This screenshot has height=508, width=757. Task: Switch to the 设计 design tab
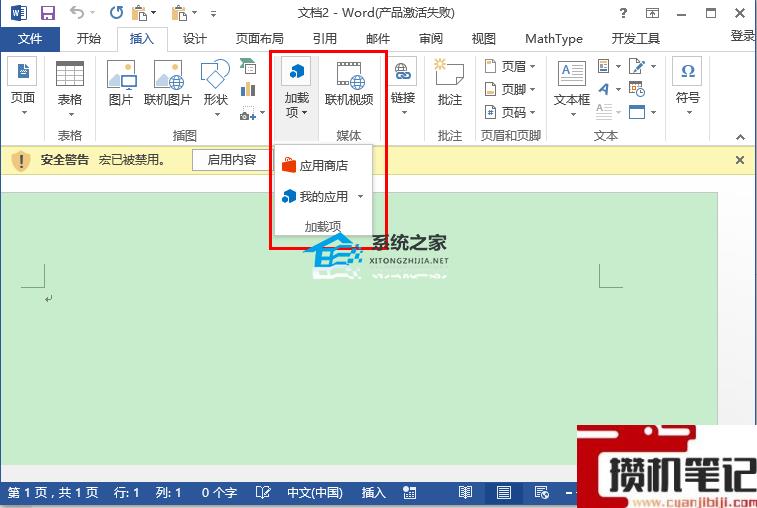(x=195, y=39)
